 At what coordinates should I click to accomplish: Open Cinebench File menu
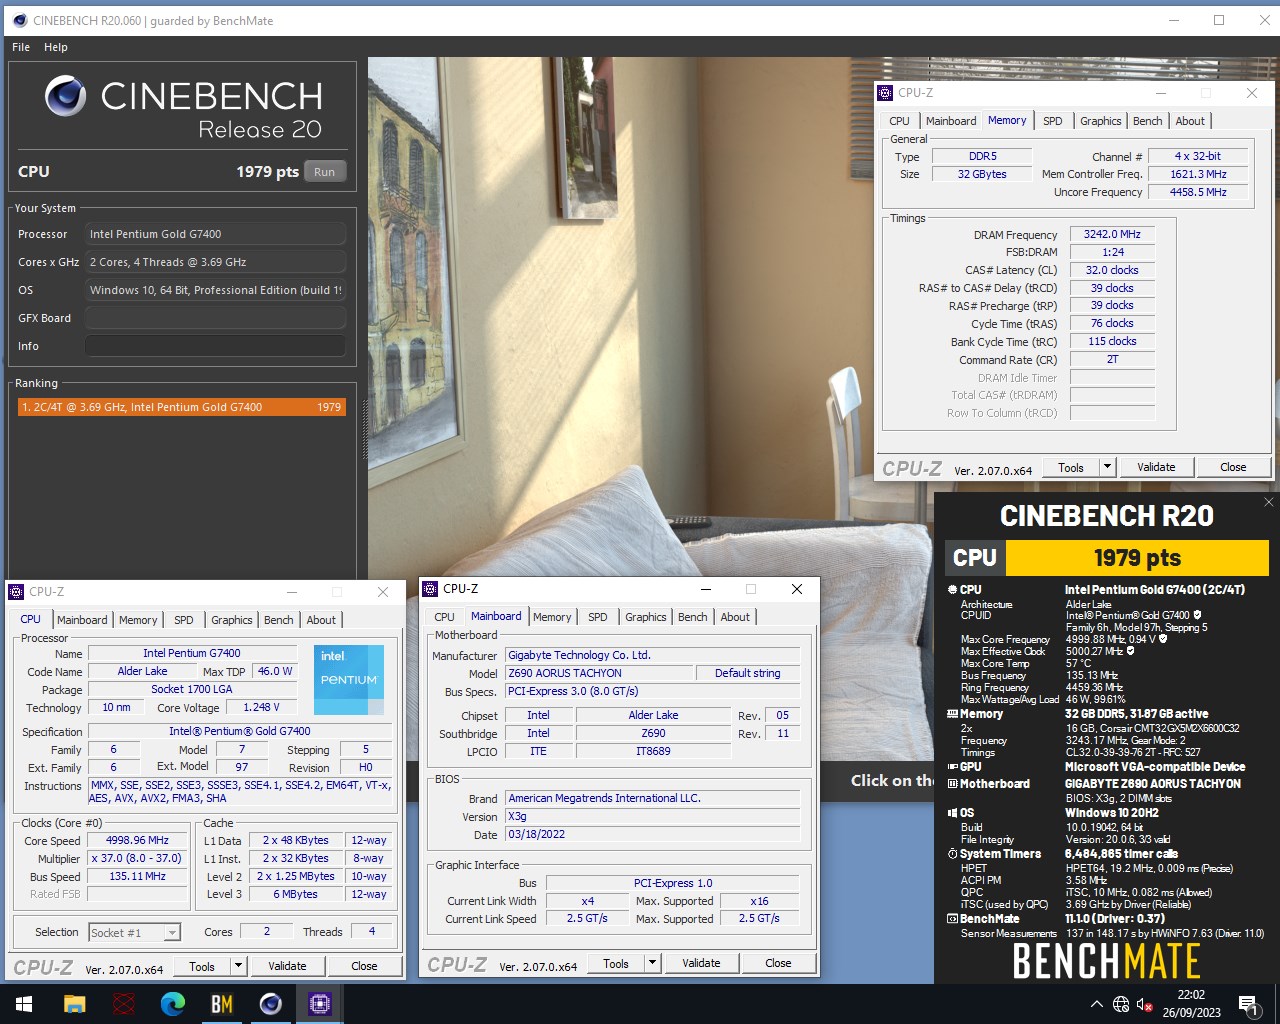point(21,47)
